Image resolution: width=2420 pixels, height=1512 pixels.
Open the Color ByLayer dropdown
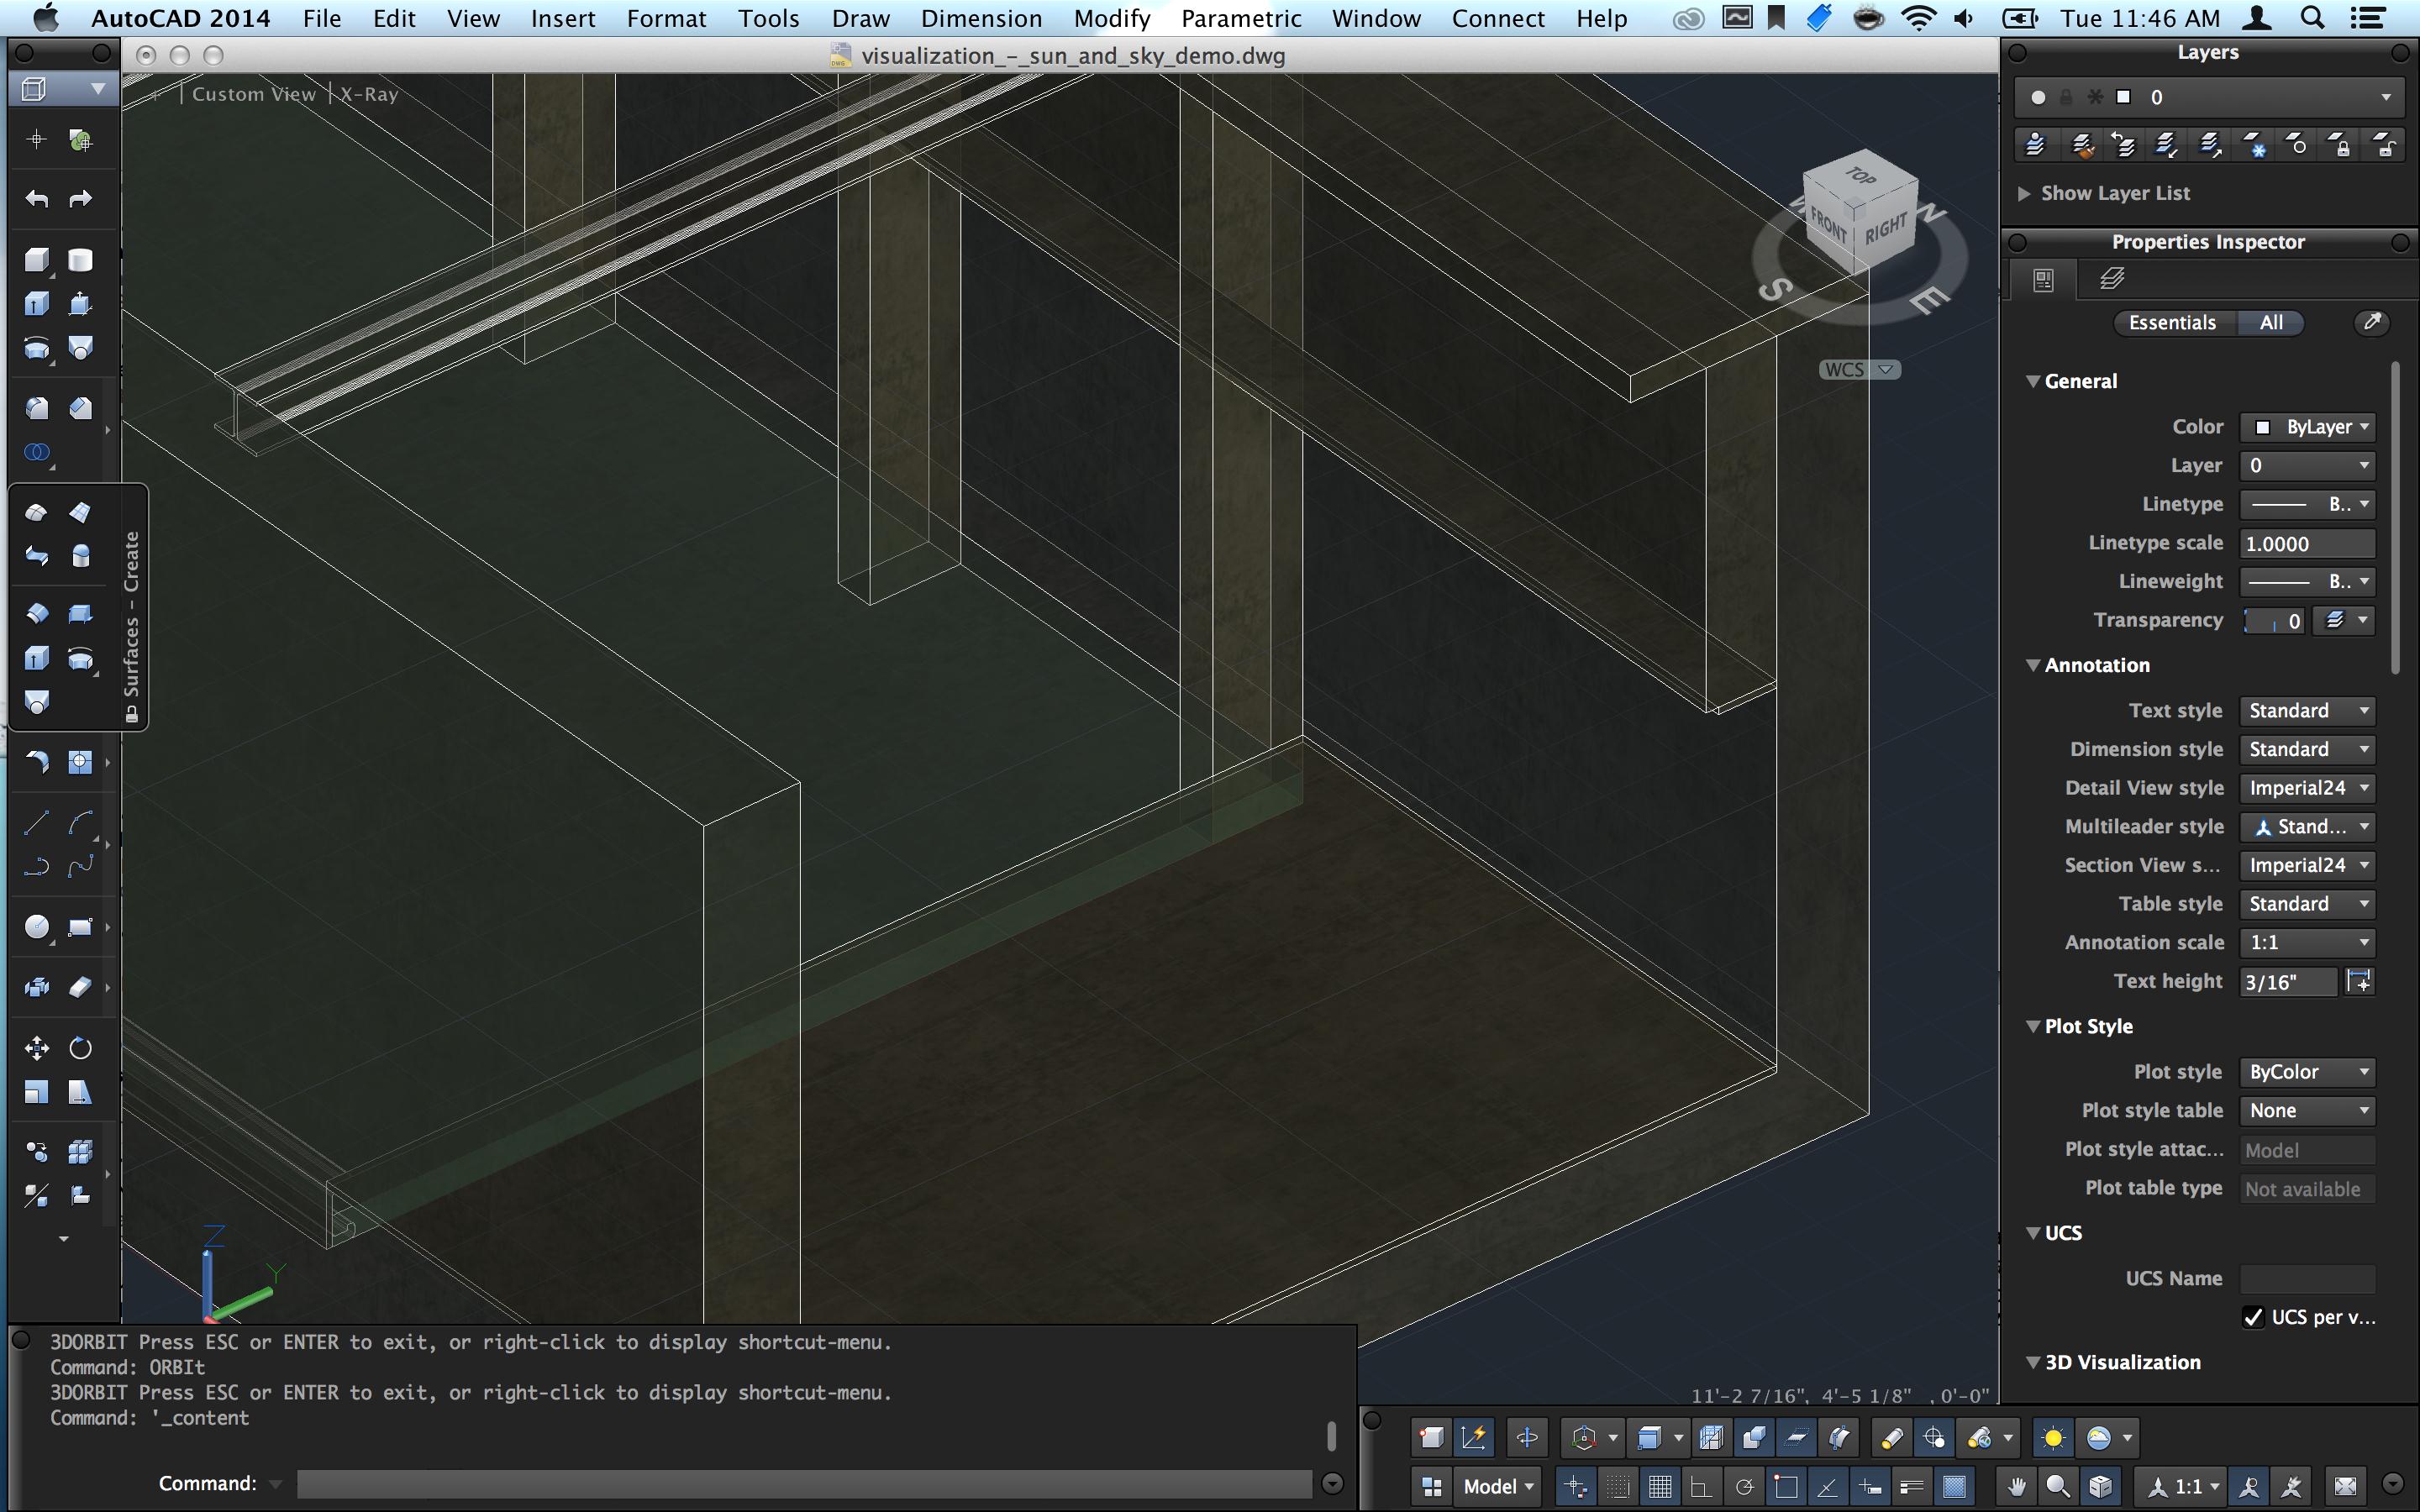2307,427
